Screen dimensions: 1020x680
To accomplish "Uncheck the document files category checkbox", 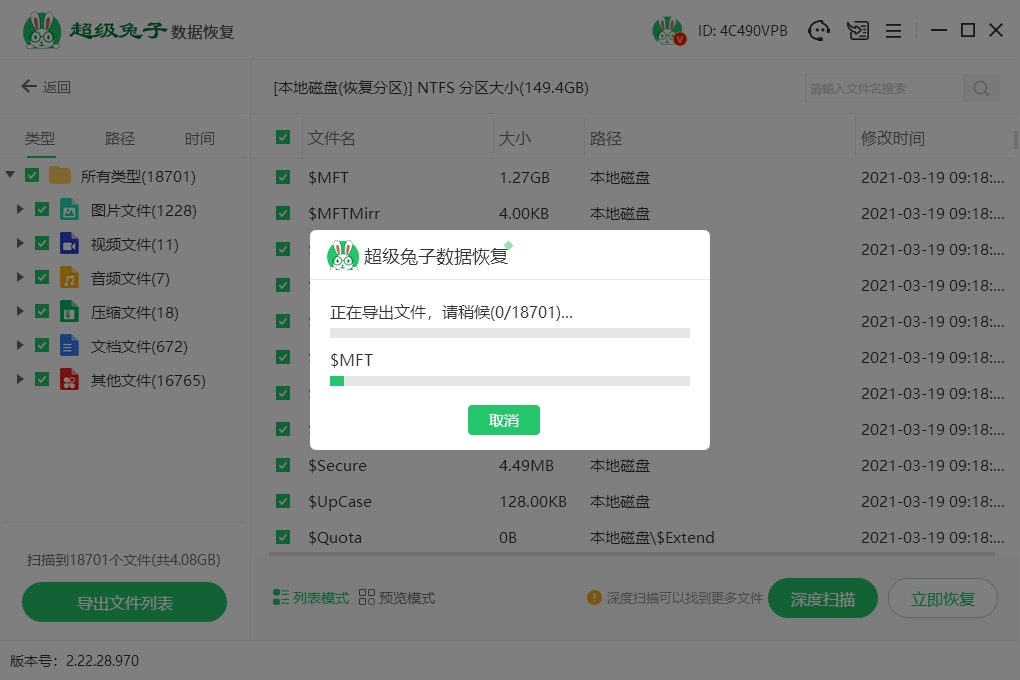I will pyautogui.click(x=42, y=346).
